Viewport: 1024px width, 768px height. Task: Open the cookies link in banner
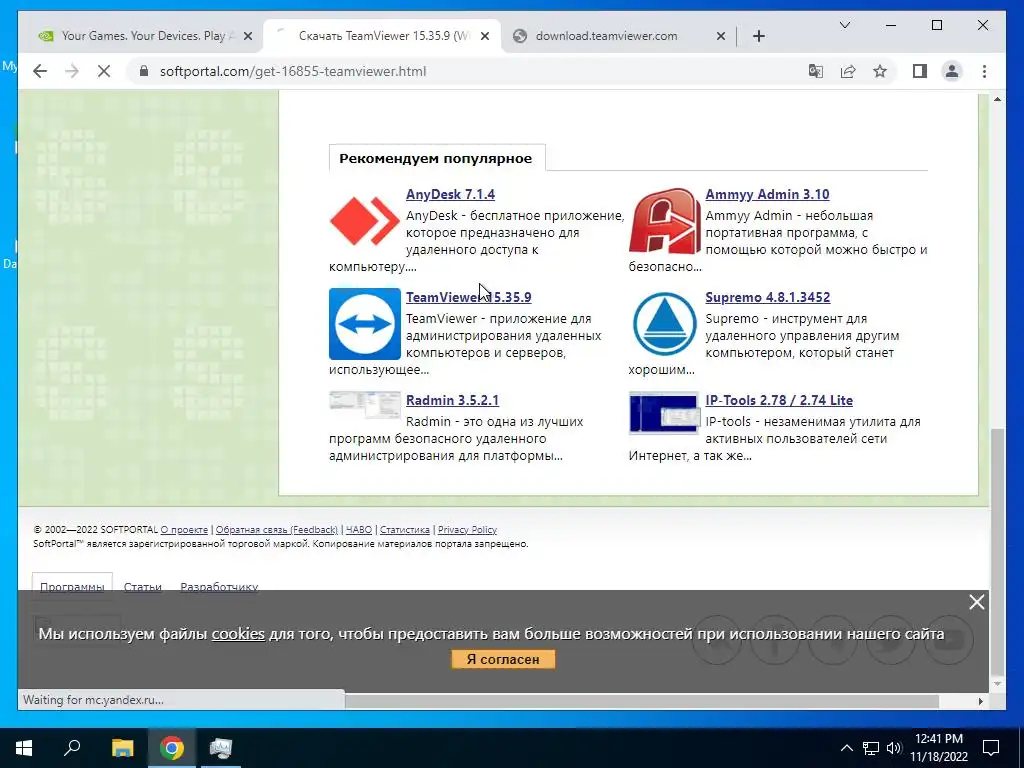238,633
